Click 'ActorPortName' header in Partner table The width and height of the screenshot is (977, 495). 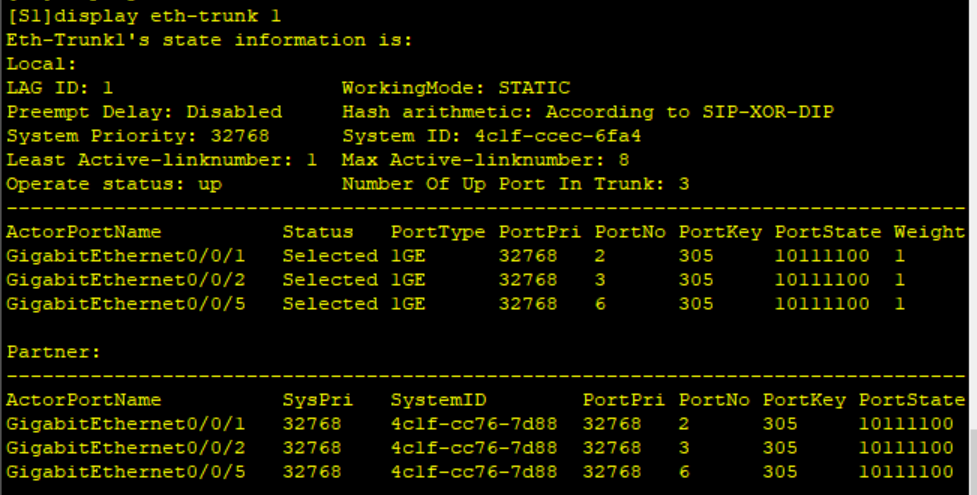click(x=84, y=400)
